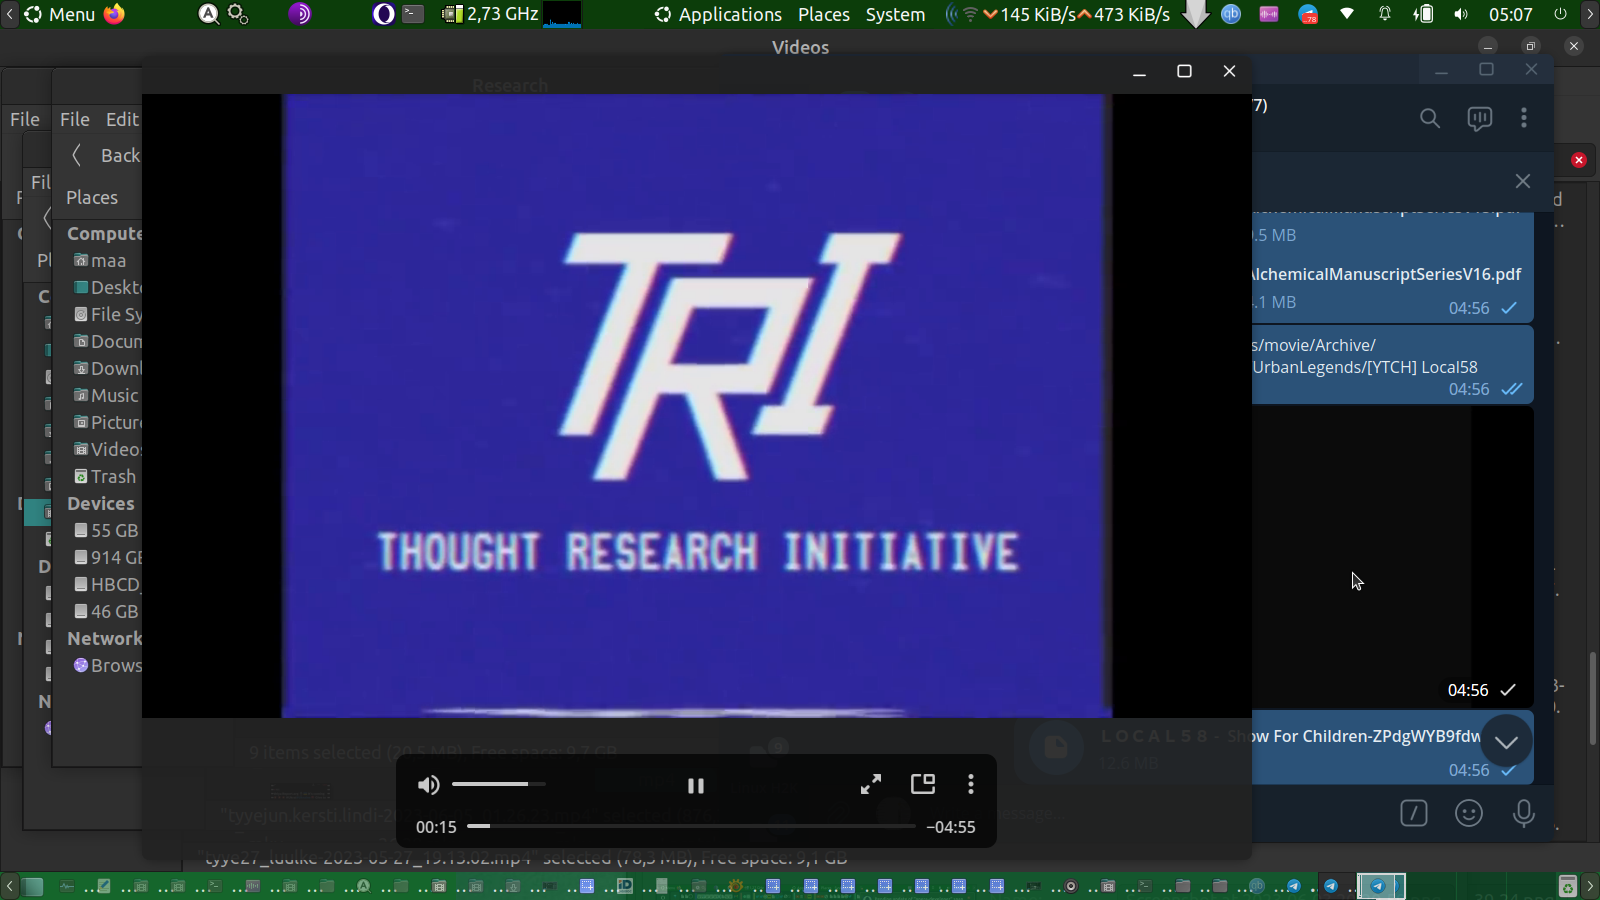The height and width of the screenshot is (900, 1600).
Task: Go Back in the file manager
Action: click(x=106, y=155)
